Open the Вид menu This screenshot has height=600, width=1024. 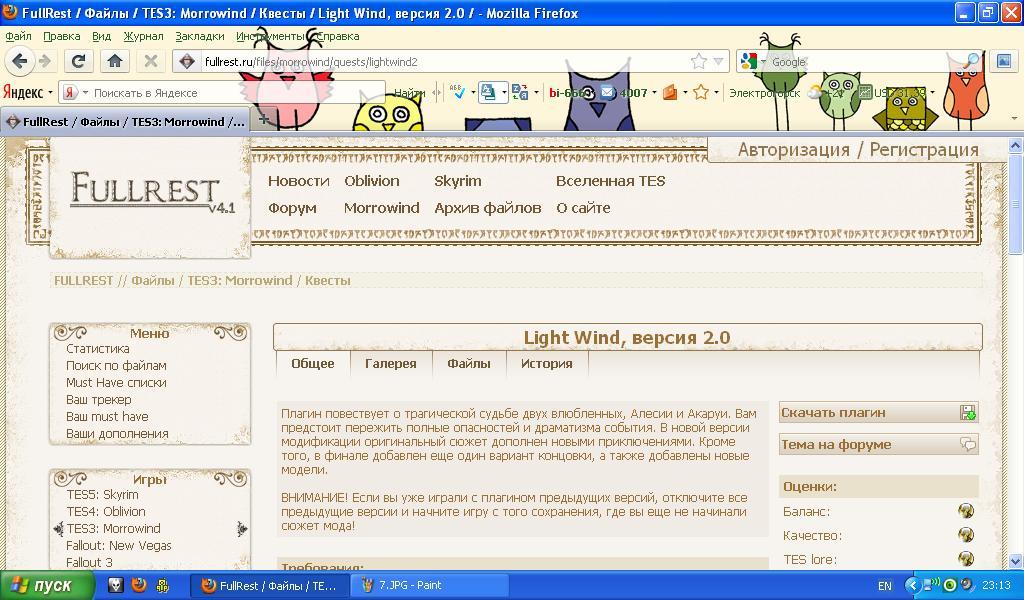[x=101, y=37]
